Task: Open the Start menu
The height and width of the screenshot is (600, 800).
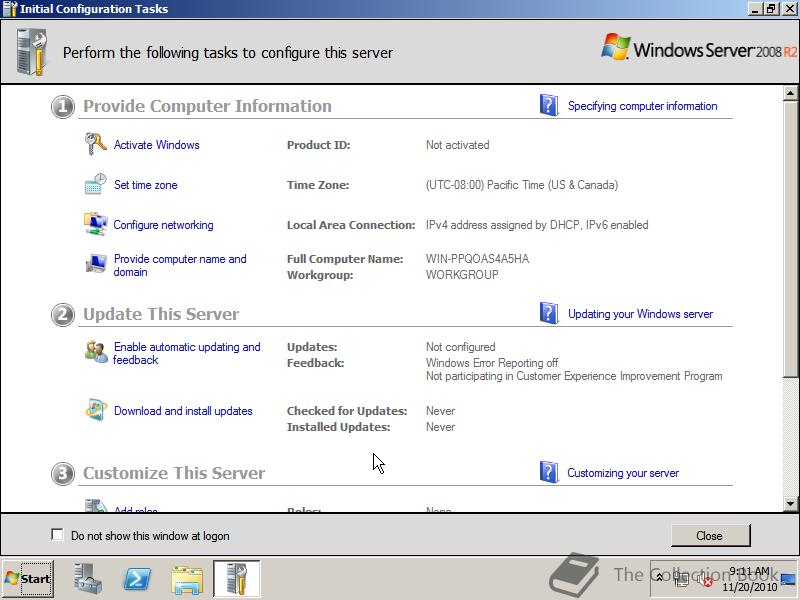Action: (28, 579)
